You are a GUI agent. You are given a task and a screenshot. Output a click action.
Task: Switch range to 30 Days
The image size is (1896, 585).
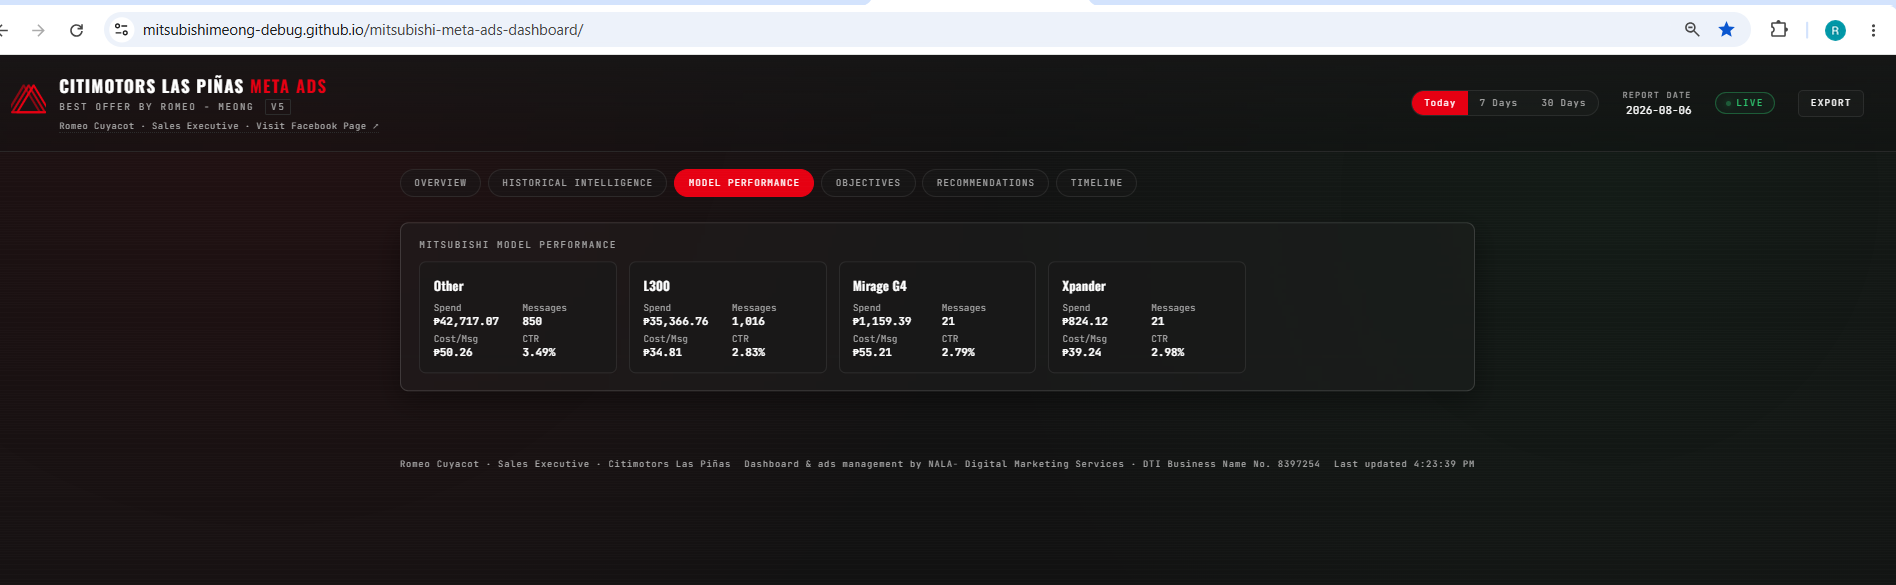[1563, 103]
